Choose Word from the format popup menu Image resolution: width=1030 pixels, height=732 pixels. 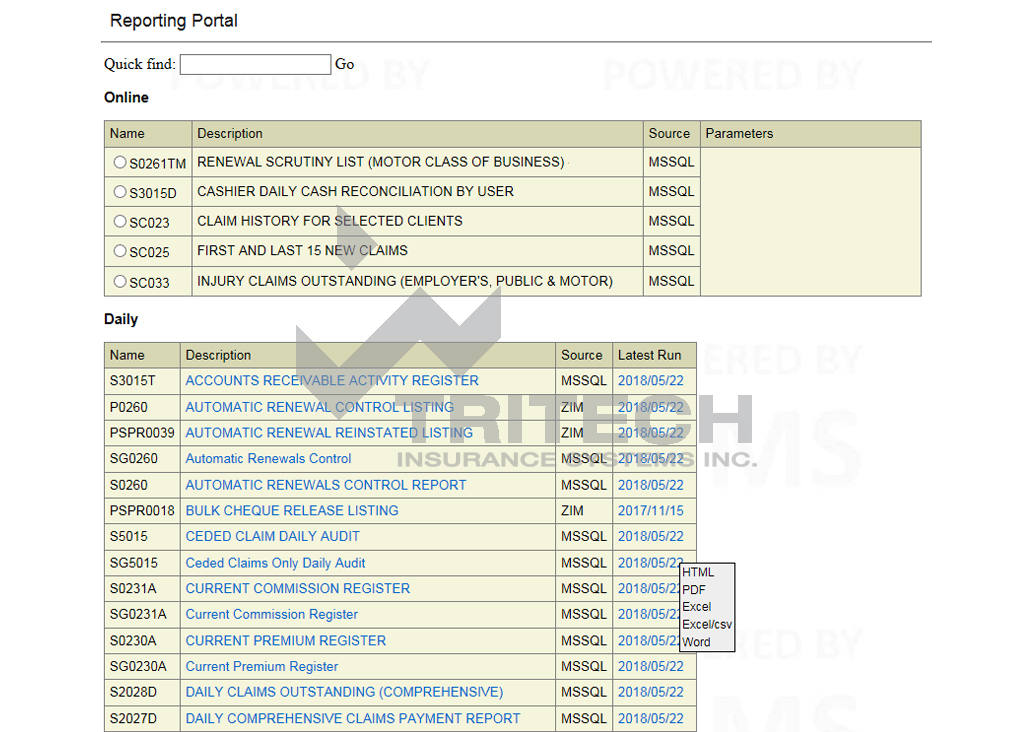coord(696,642)
